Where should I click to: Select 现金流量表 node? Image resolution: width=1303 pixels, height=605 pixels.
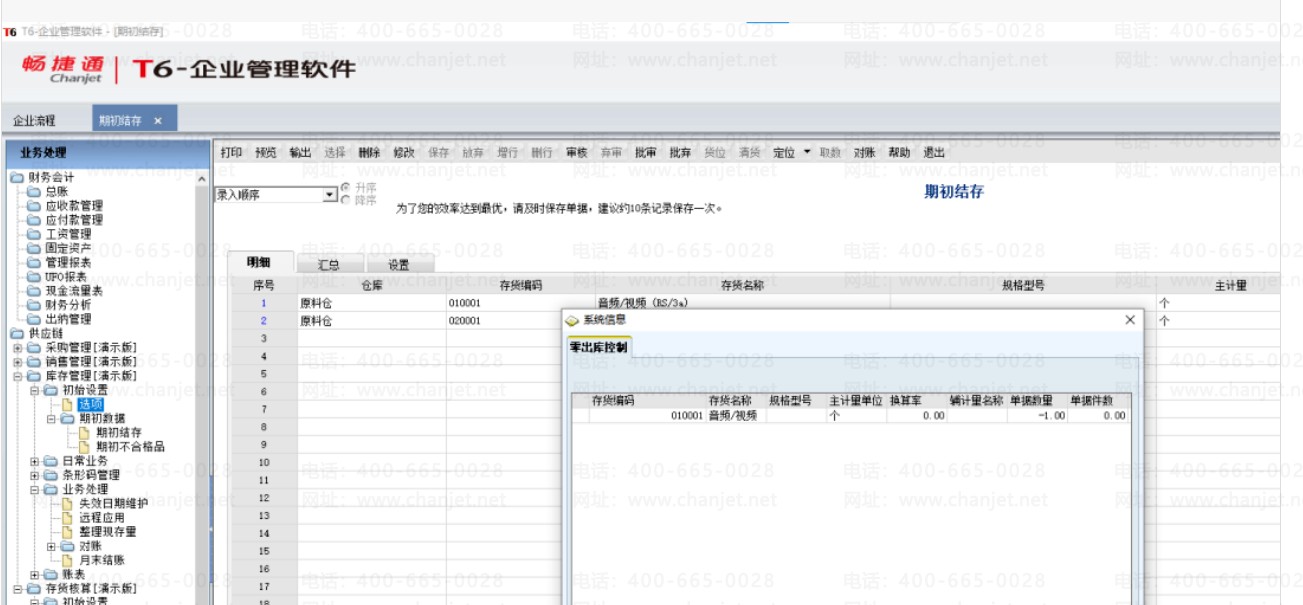pos(74,290)
